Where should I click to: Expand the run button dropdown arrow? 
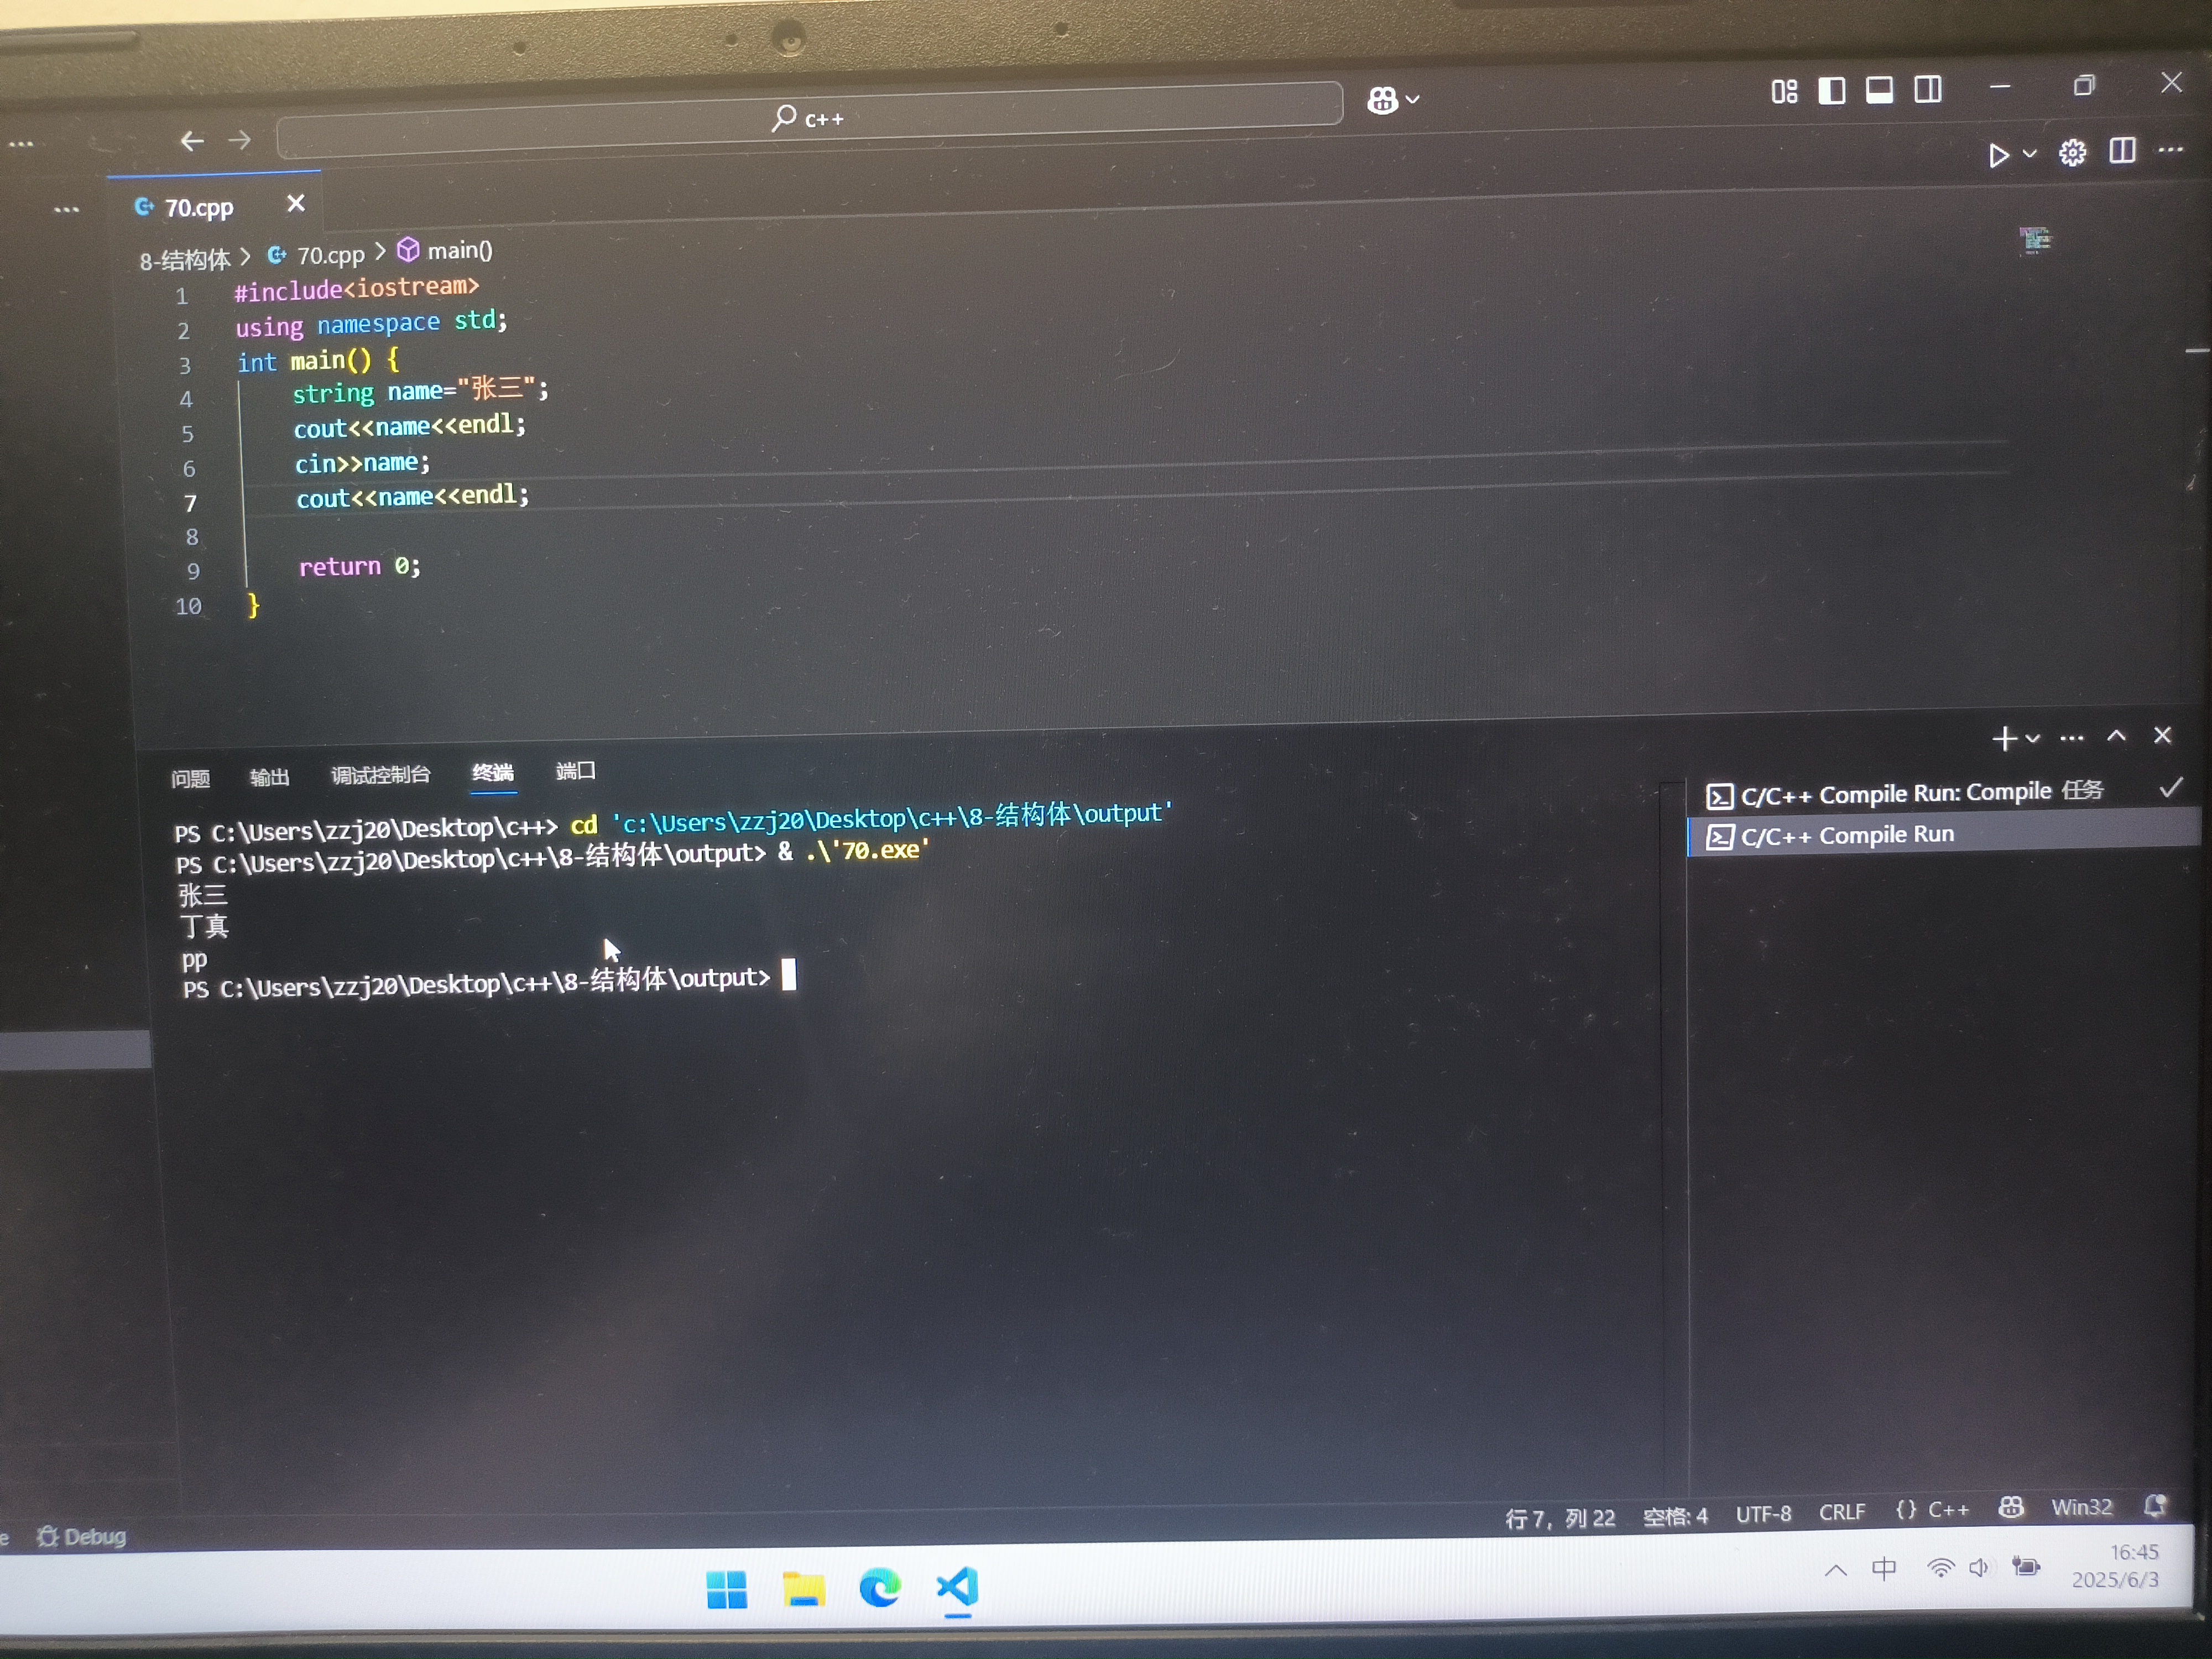[2029, 154]
